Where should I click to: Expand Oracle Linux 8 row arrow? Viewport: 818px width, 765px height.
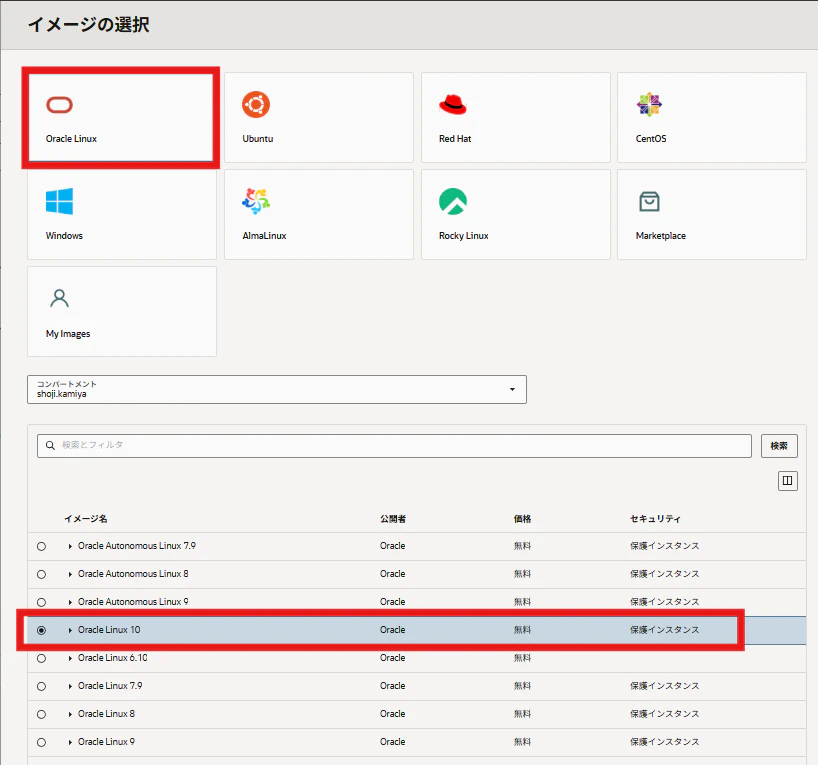70,714
